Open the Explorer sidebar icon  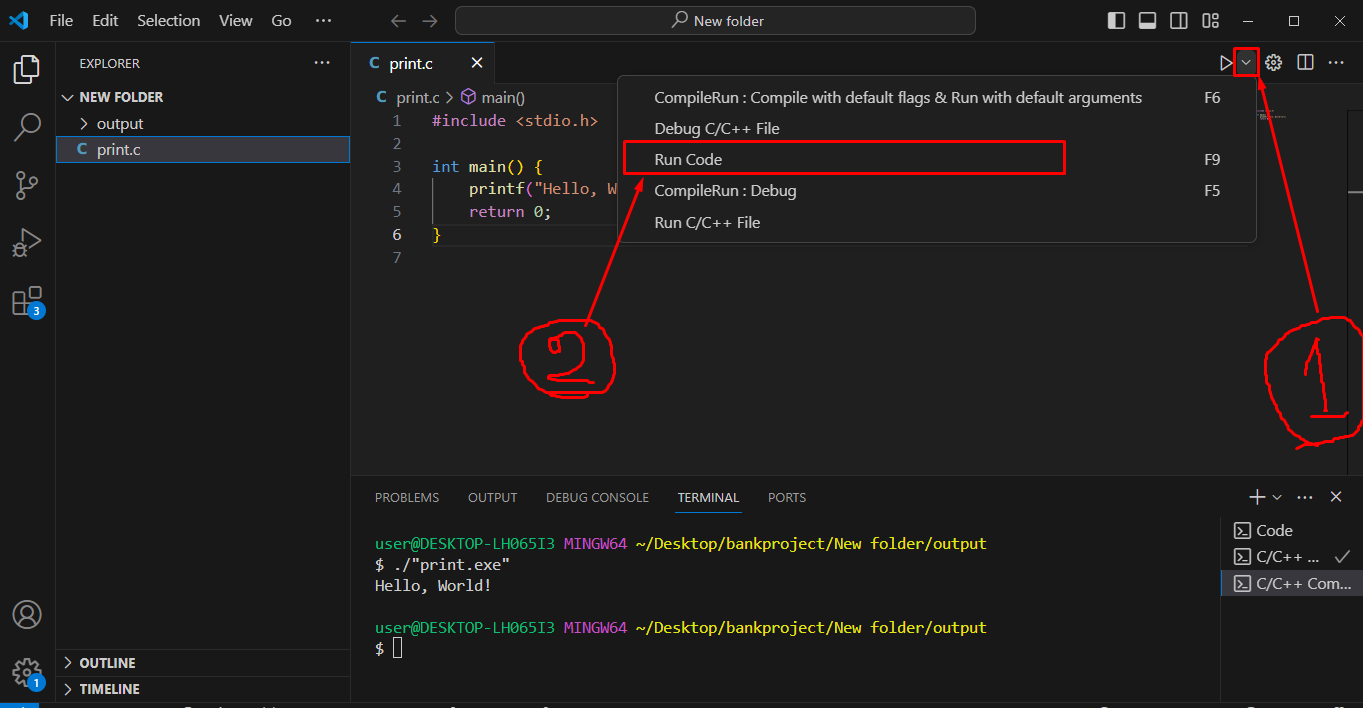[x=26, y=69]
